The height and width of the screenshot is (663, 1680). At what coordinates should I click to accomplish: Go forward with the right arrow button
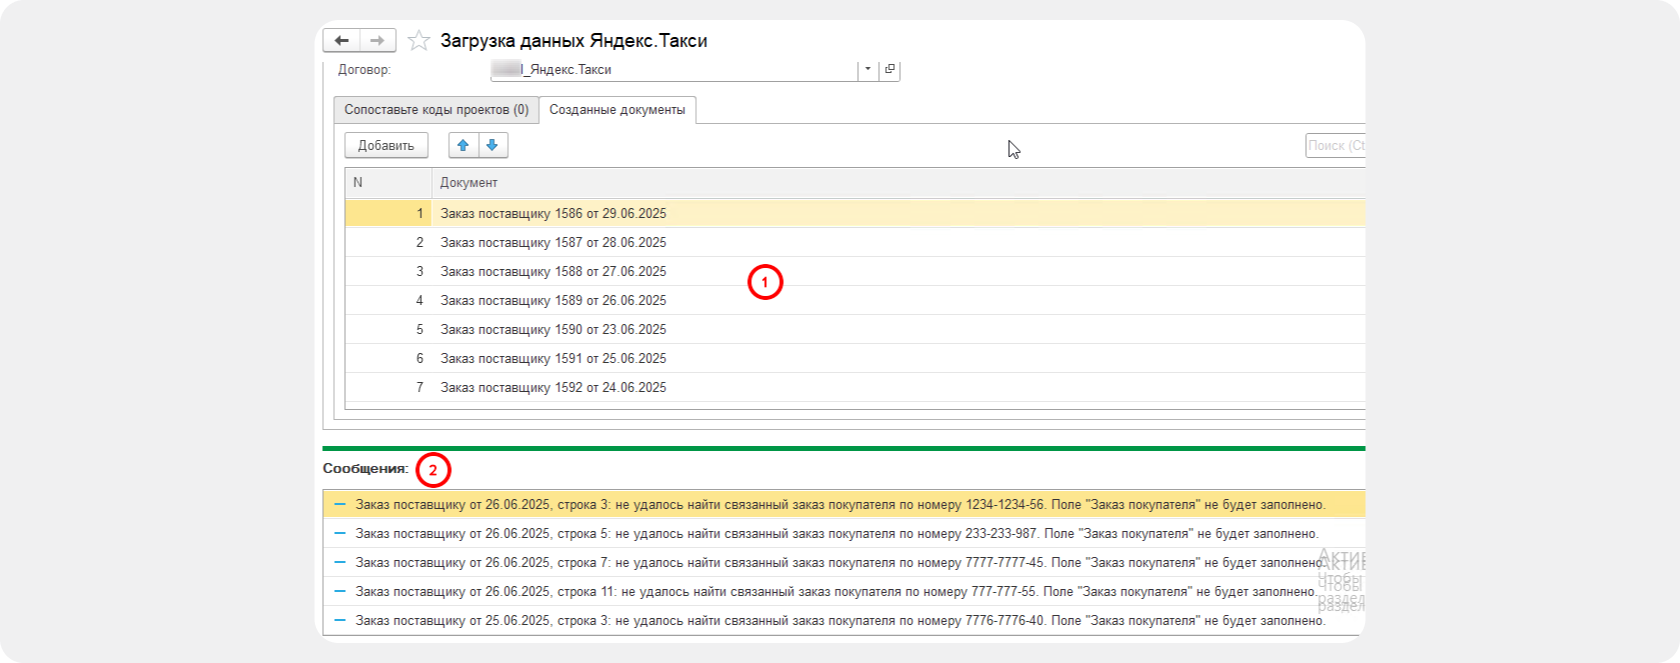tap(377, 40)
